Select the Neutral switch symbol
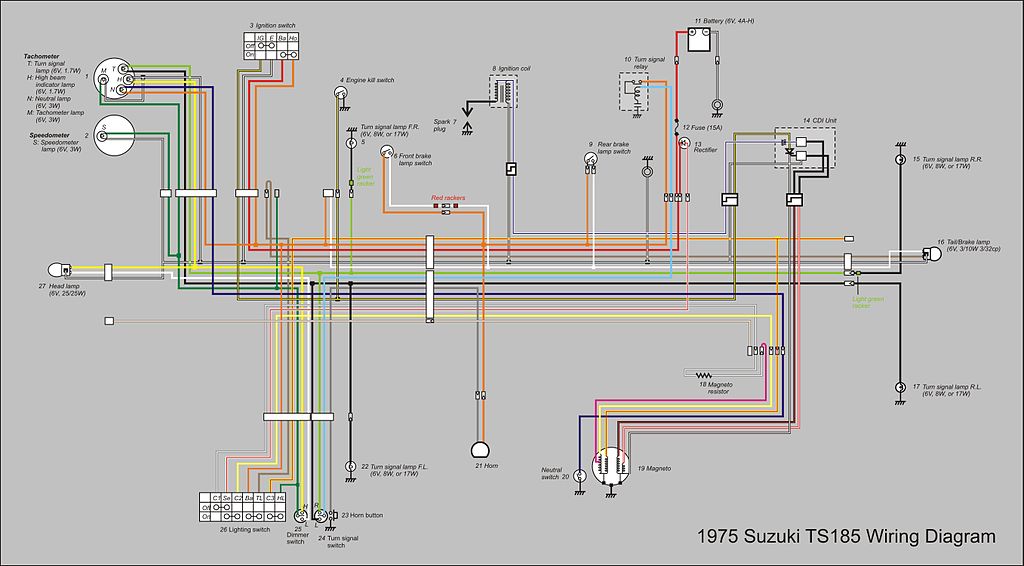 tap(579, 476)
